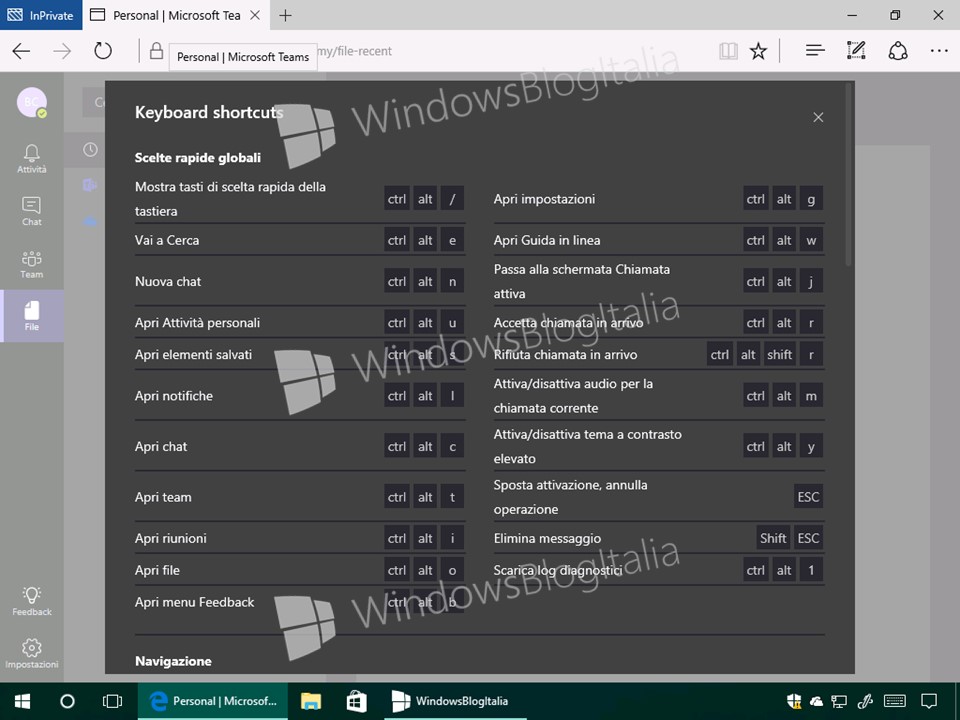Click the Windows Defender shield tray icon
This screenshot has height=720, width=960.
(x=794, y=701)
